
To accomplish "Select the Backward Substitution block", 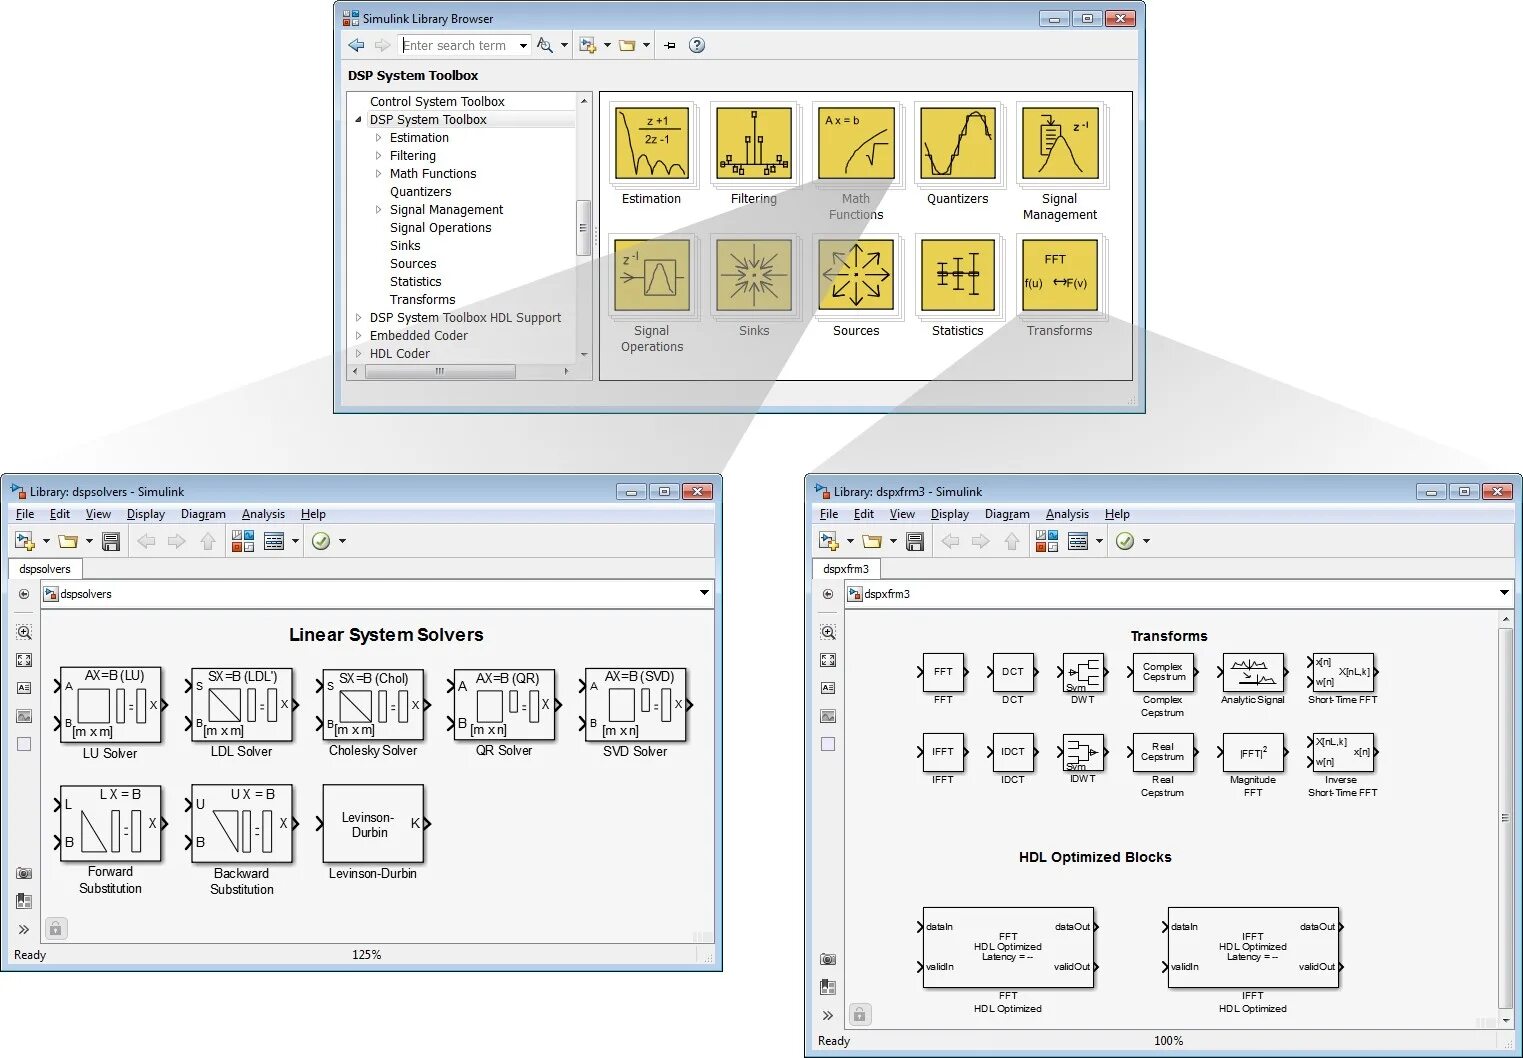I will [242, 824].
